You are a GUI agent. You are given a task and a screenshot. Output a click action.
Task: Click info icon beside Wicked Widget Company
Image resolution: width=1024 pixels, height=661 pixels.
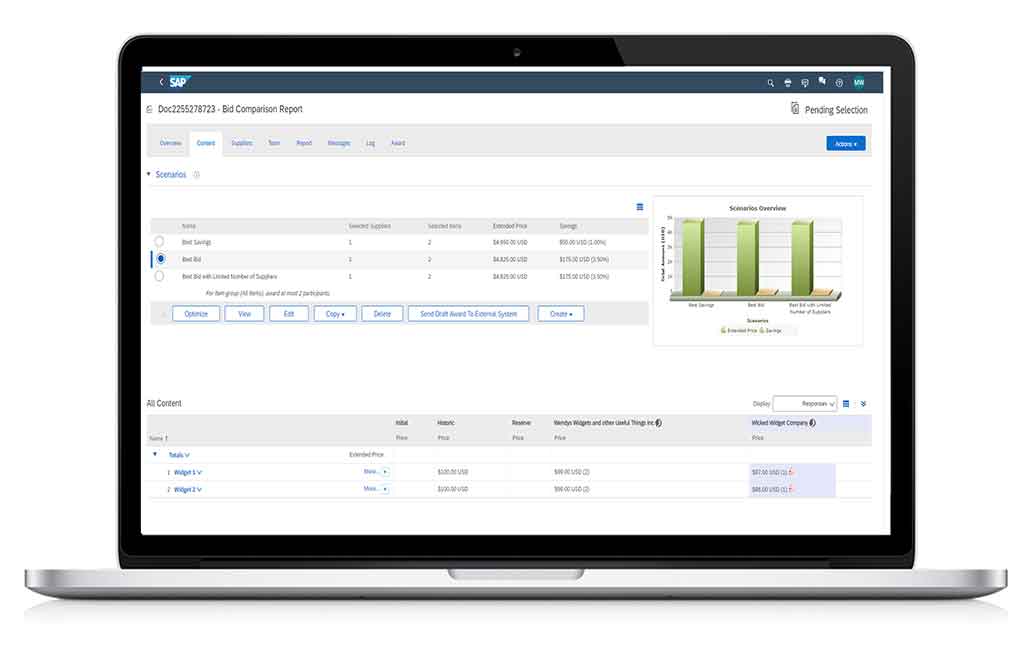click(812, 423)
